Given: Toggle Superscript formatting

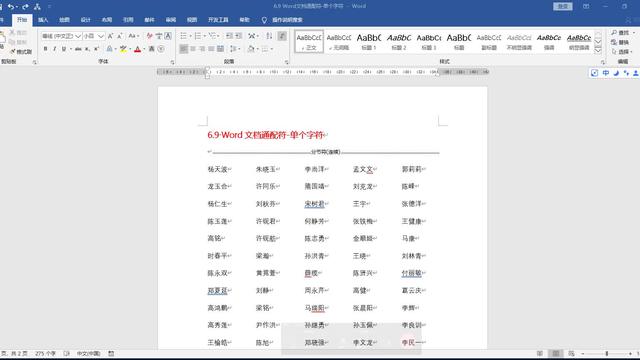Looking at the screenshot, I should [96, 49].
